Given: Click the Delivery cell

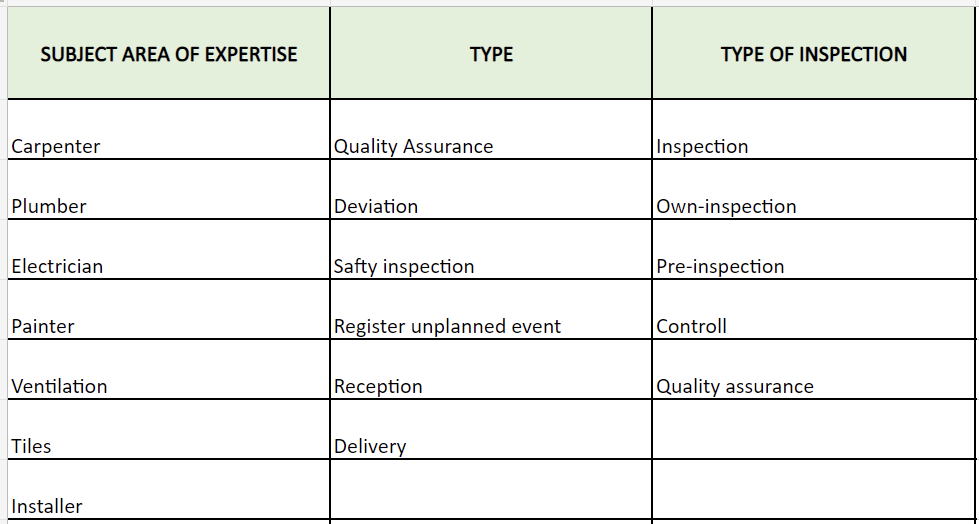Looking at the screenshot, I should click(491, 429).
